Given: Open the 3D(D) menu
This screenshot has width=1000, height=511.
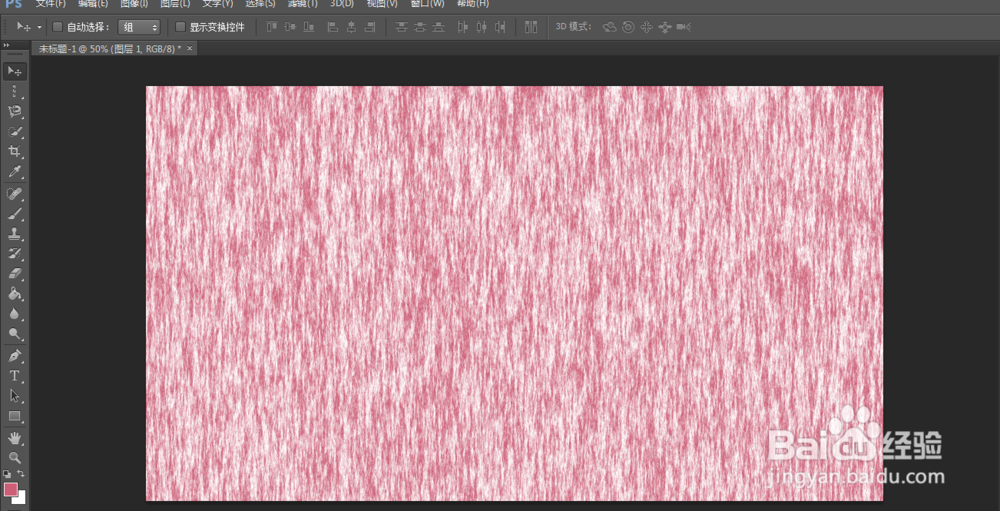Looking at the screenshot, I should (x=342, y=4).
